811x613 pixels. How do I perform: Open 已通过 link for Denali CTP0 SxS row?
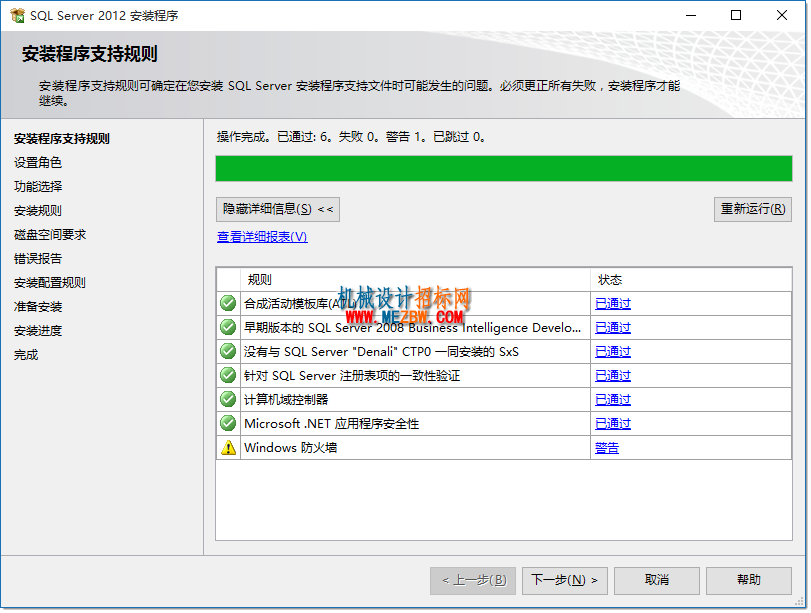click(613, 352)
